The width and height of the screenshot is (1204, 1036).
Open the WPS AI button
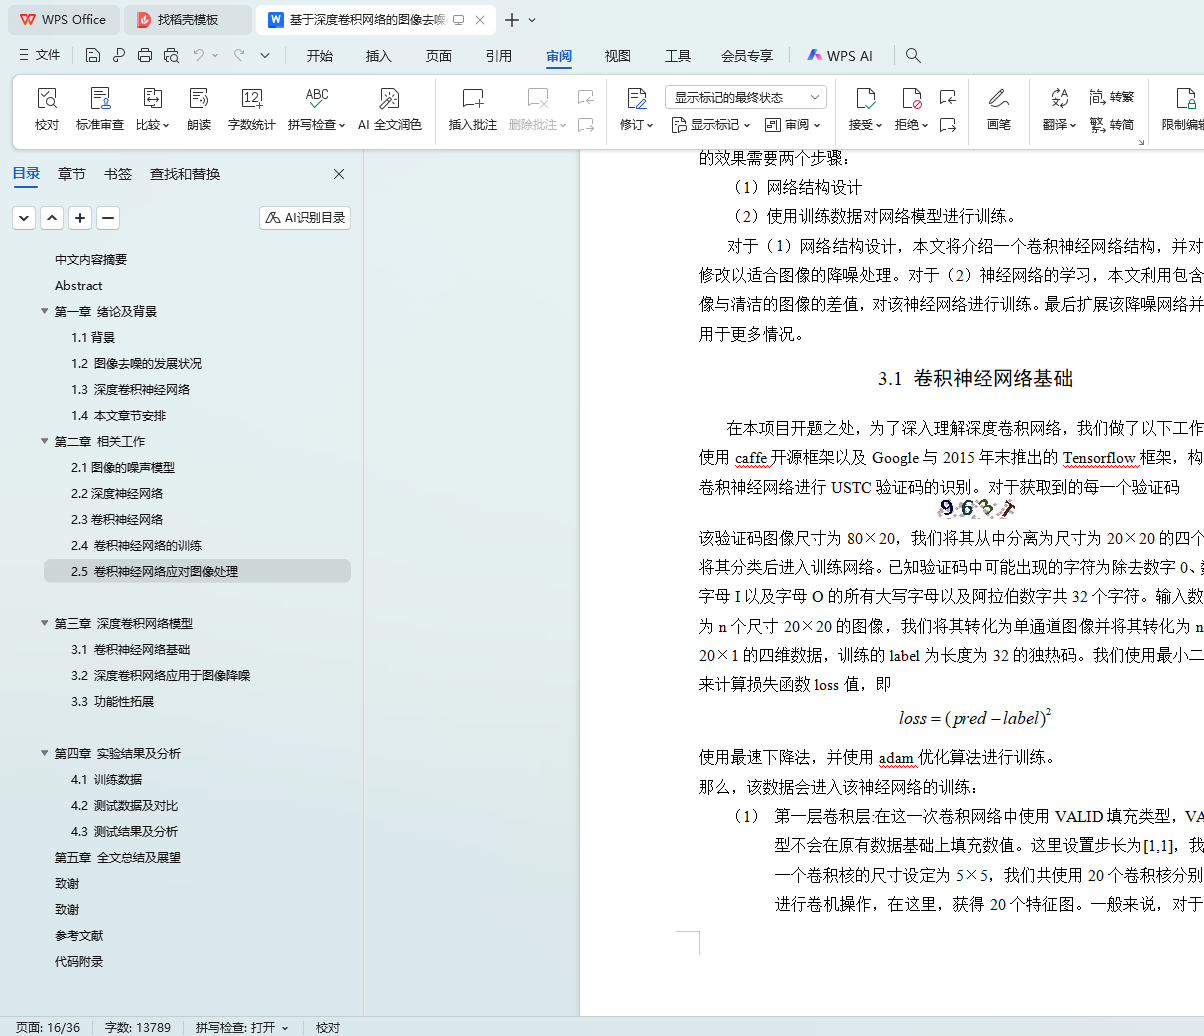click(840, 56)
